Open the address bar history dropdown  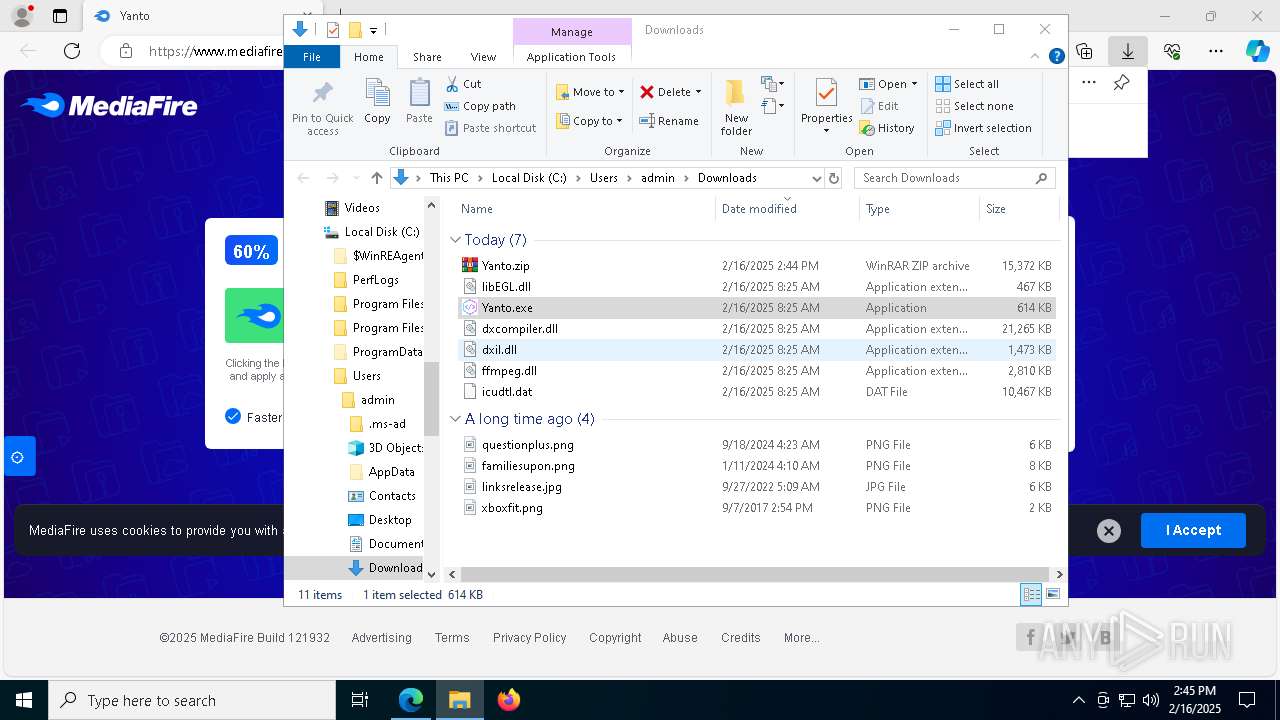click(816, 178)
